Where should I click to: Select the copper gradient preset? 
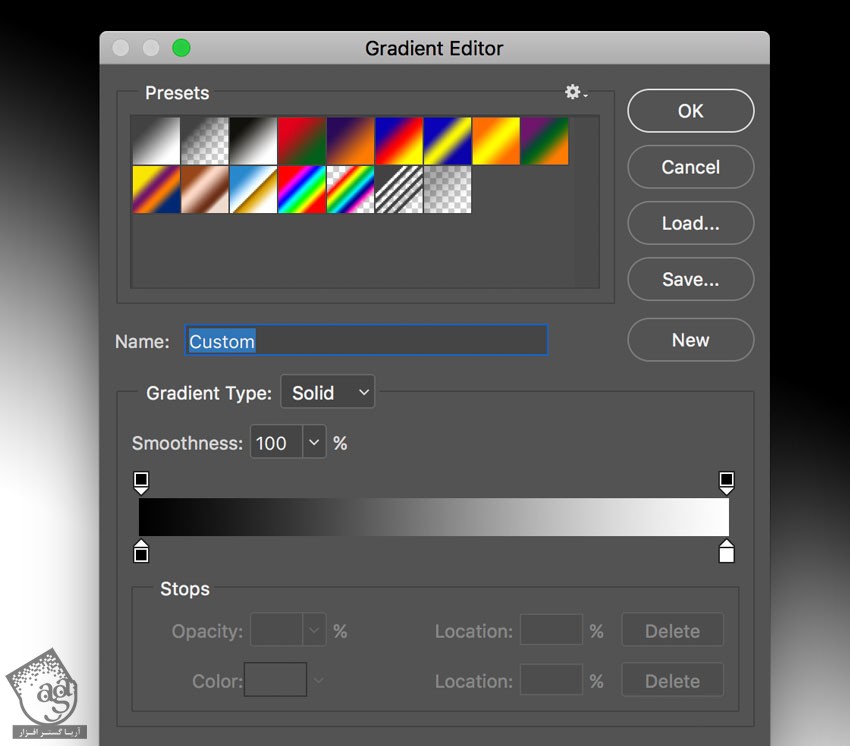pyautogui.click(x=205, y=189)
